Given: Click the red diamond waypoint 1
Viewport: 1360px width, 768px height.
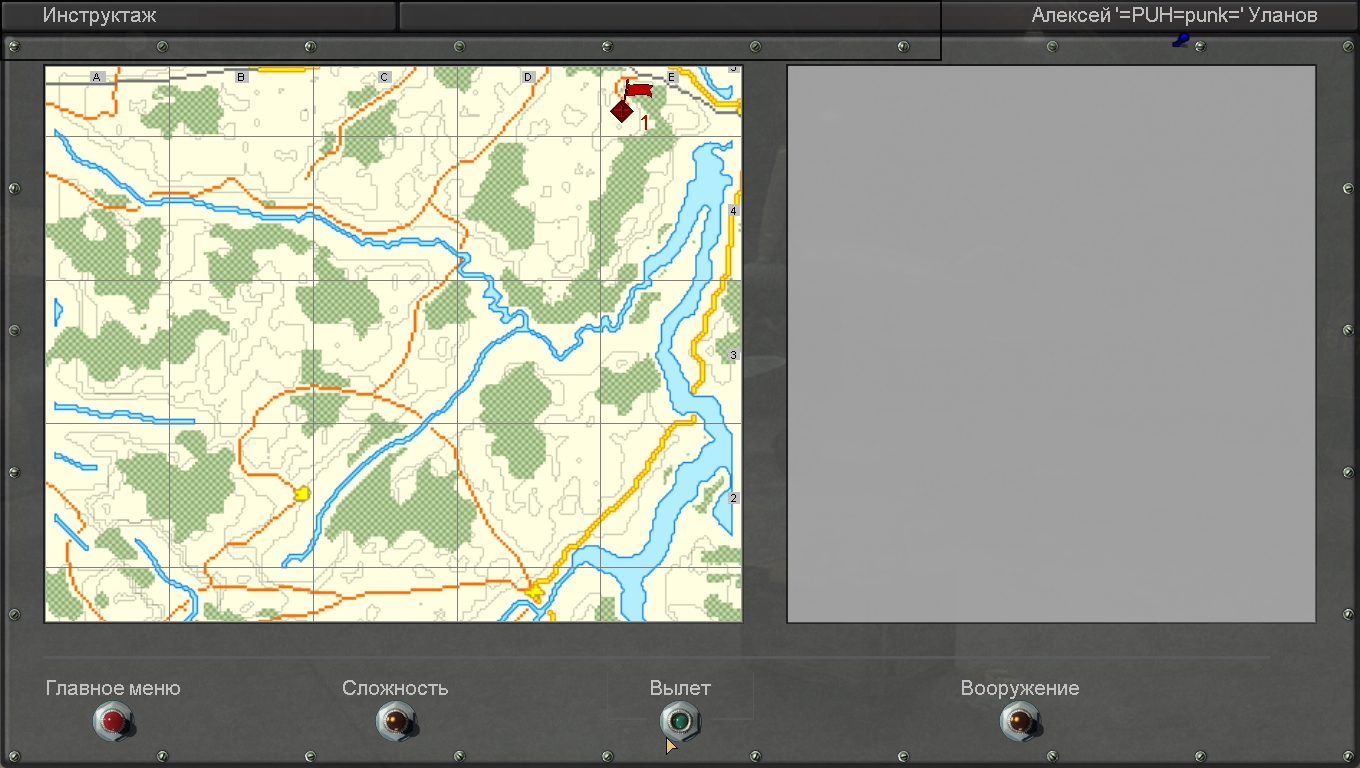Looking at the screenshot, I should pos(622,110).
